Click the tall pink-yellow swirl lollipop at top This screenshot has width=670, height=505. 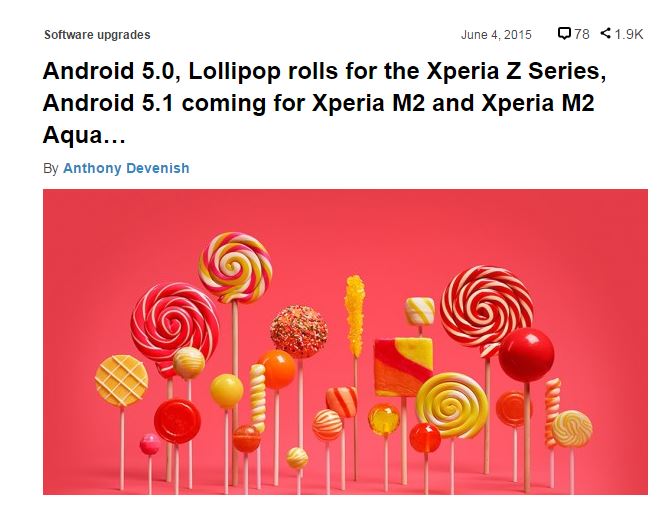click(x=235, y=267)
